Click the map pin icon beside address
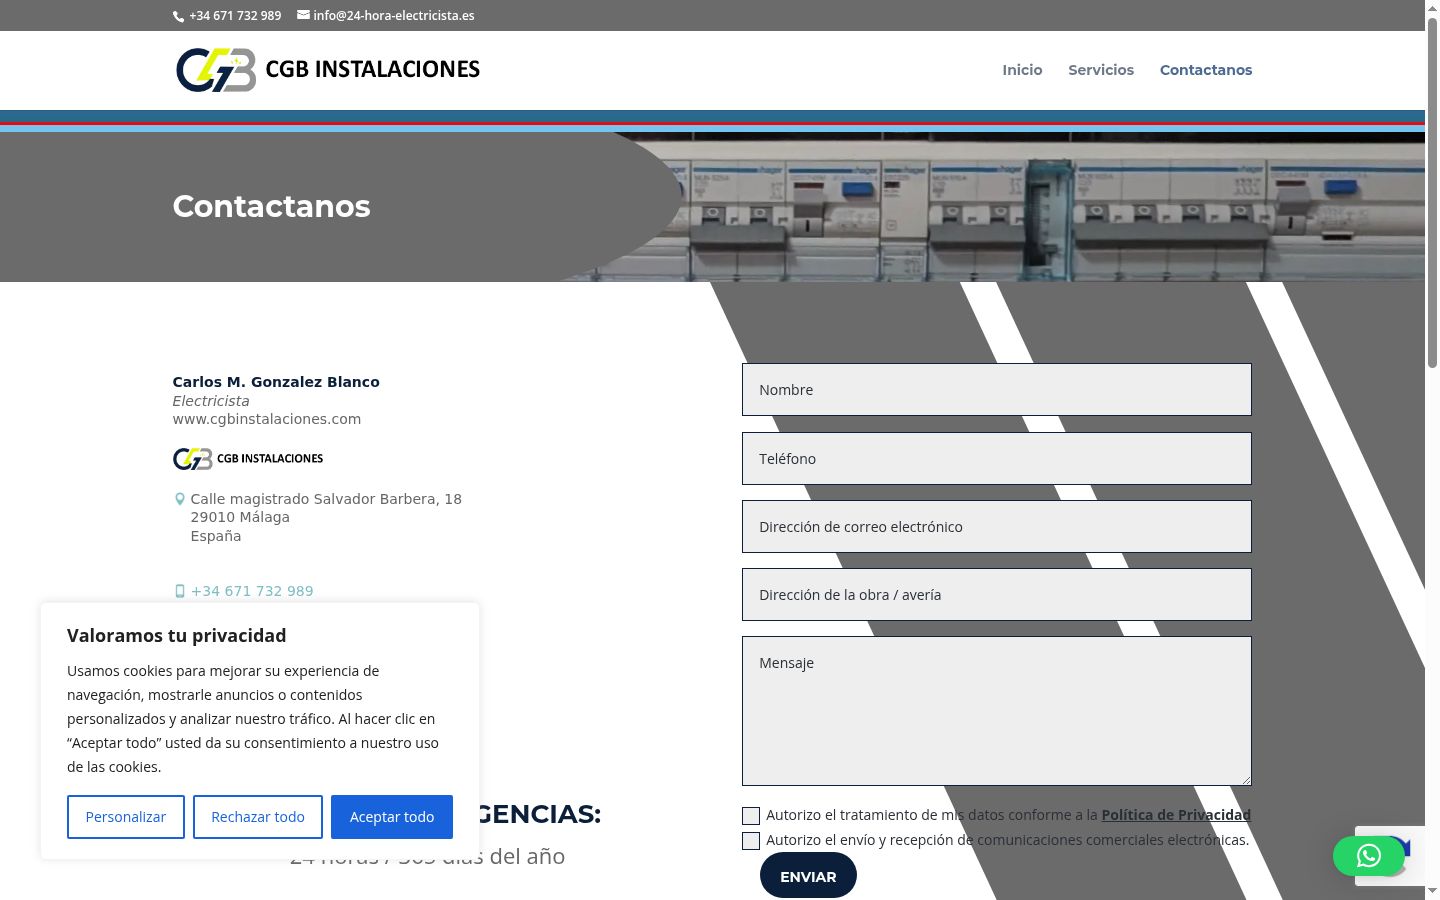This screenshot has height=900, width=1440. click(x=180, y=499)
